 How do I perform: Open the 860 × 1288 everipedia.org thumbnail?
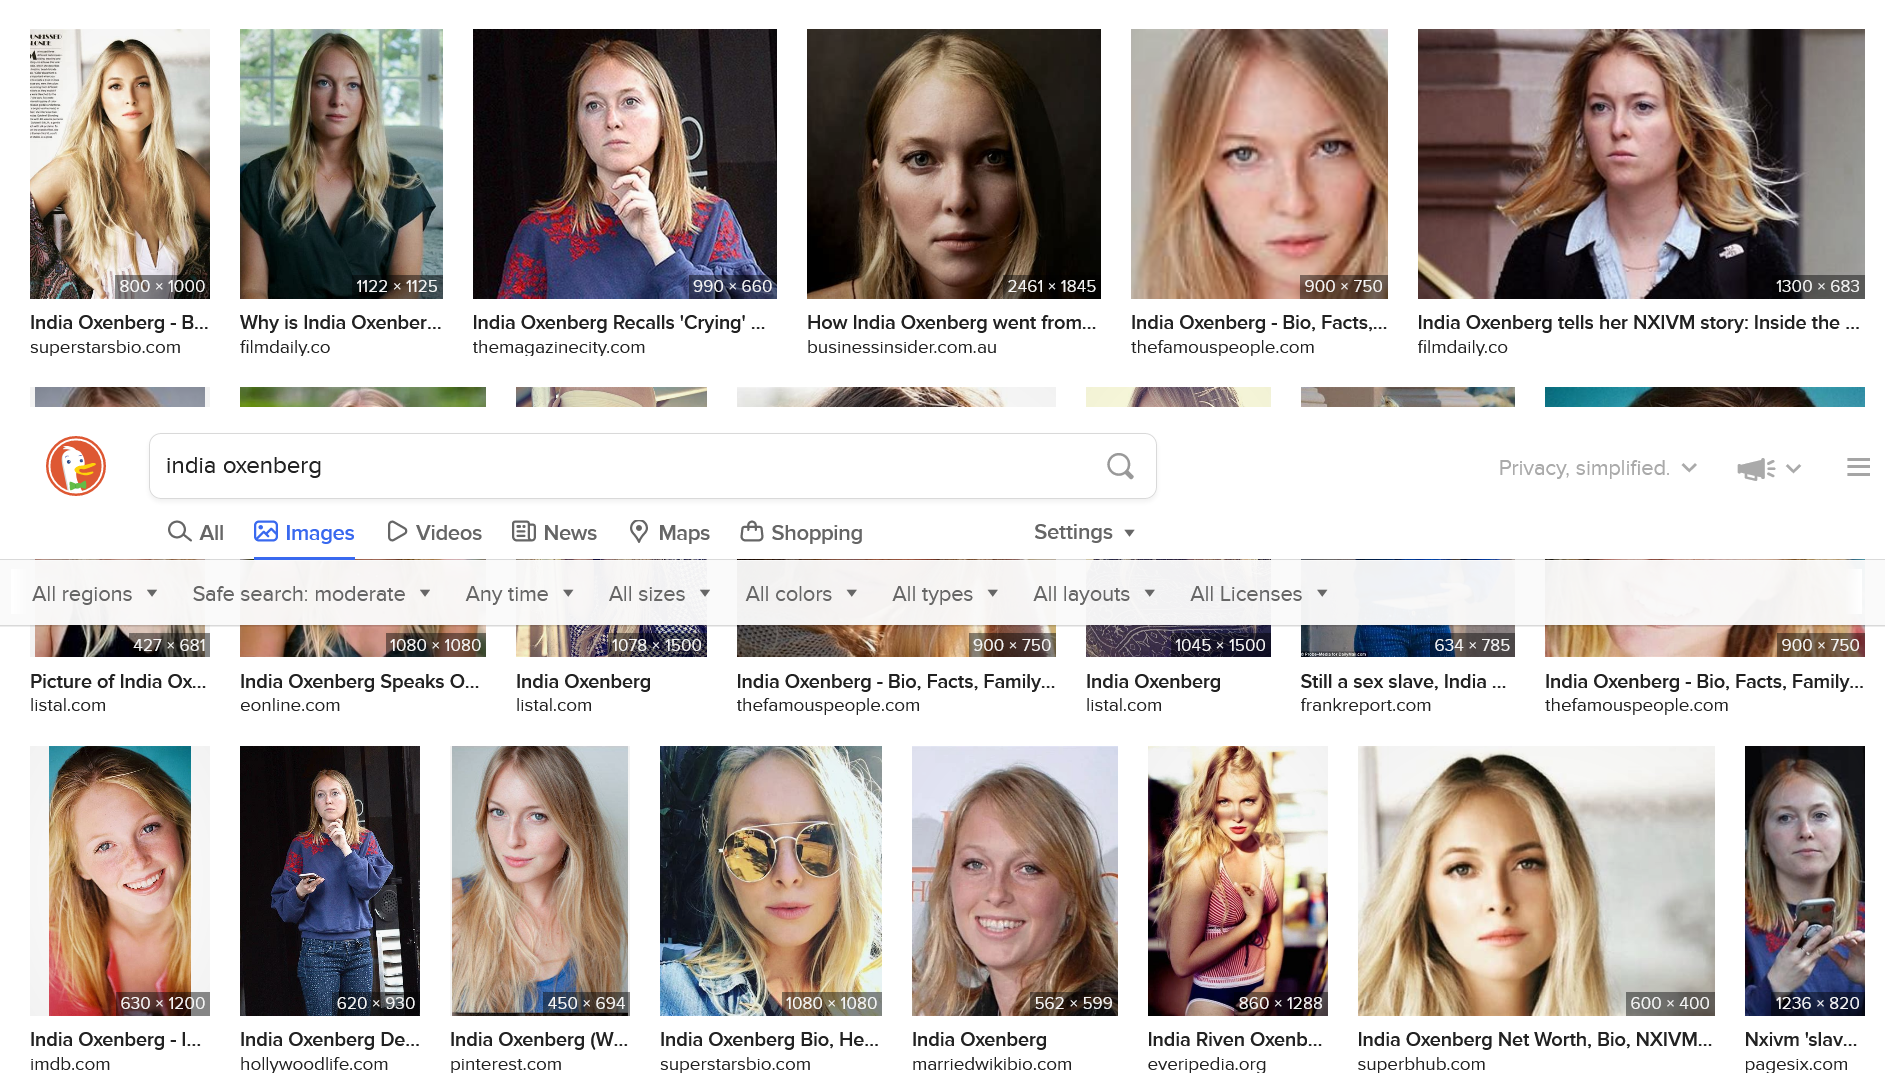click(x=1238, y=881)
